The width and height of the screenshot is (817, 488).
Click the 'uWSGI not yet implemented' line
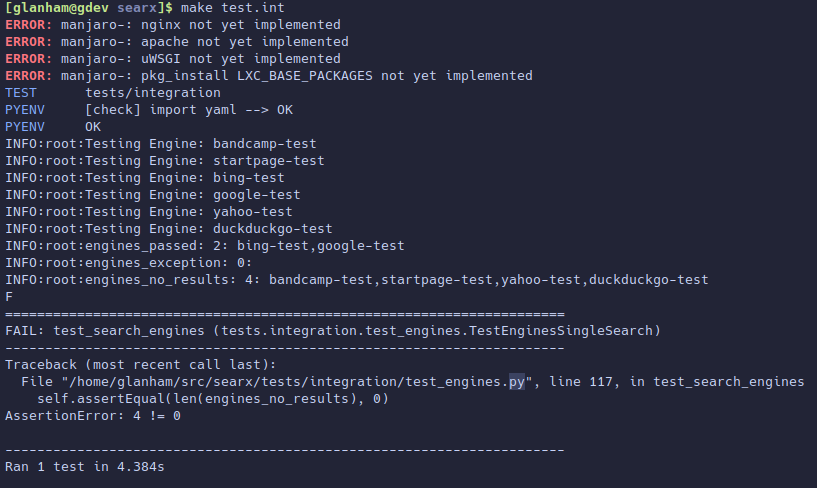(x=173, y=59)
